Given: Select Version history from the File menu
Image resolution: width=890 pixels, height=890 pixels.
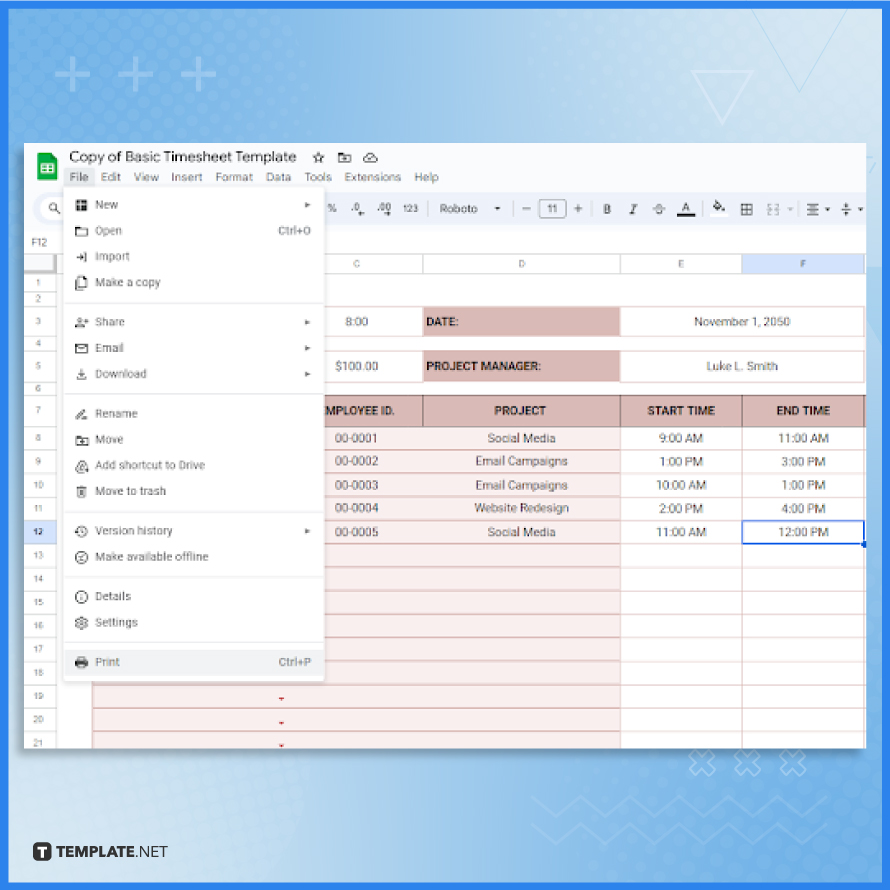Looking at the screenshot, I should [x=133, y=530].
